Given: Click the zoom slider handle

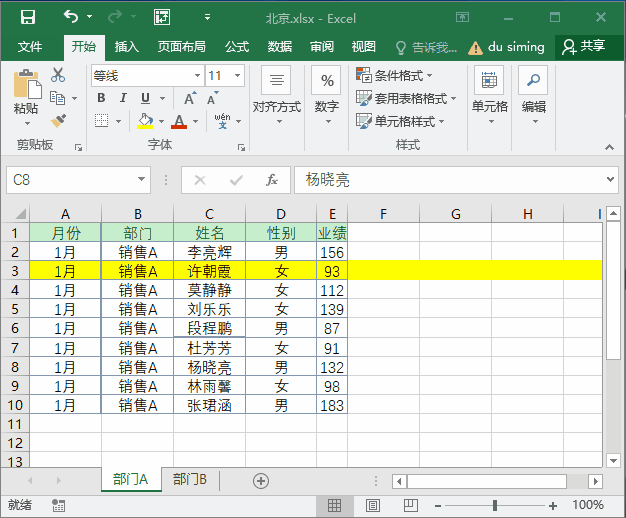Looking at the screenshot, I should tap(495, 506).
